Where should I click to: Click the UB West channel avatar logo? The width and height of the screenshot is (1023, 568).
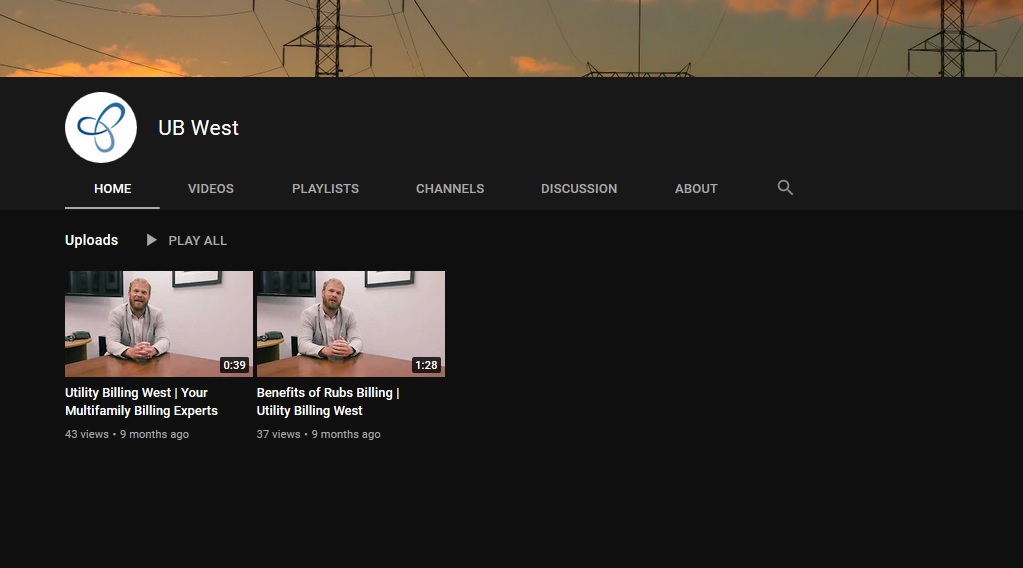point(100,127)
